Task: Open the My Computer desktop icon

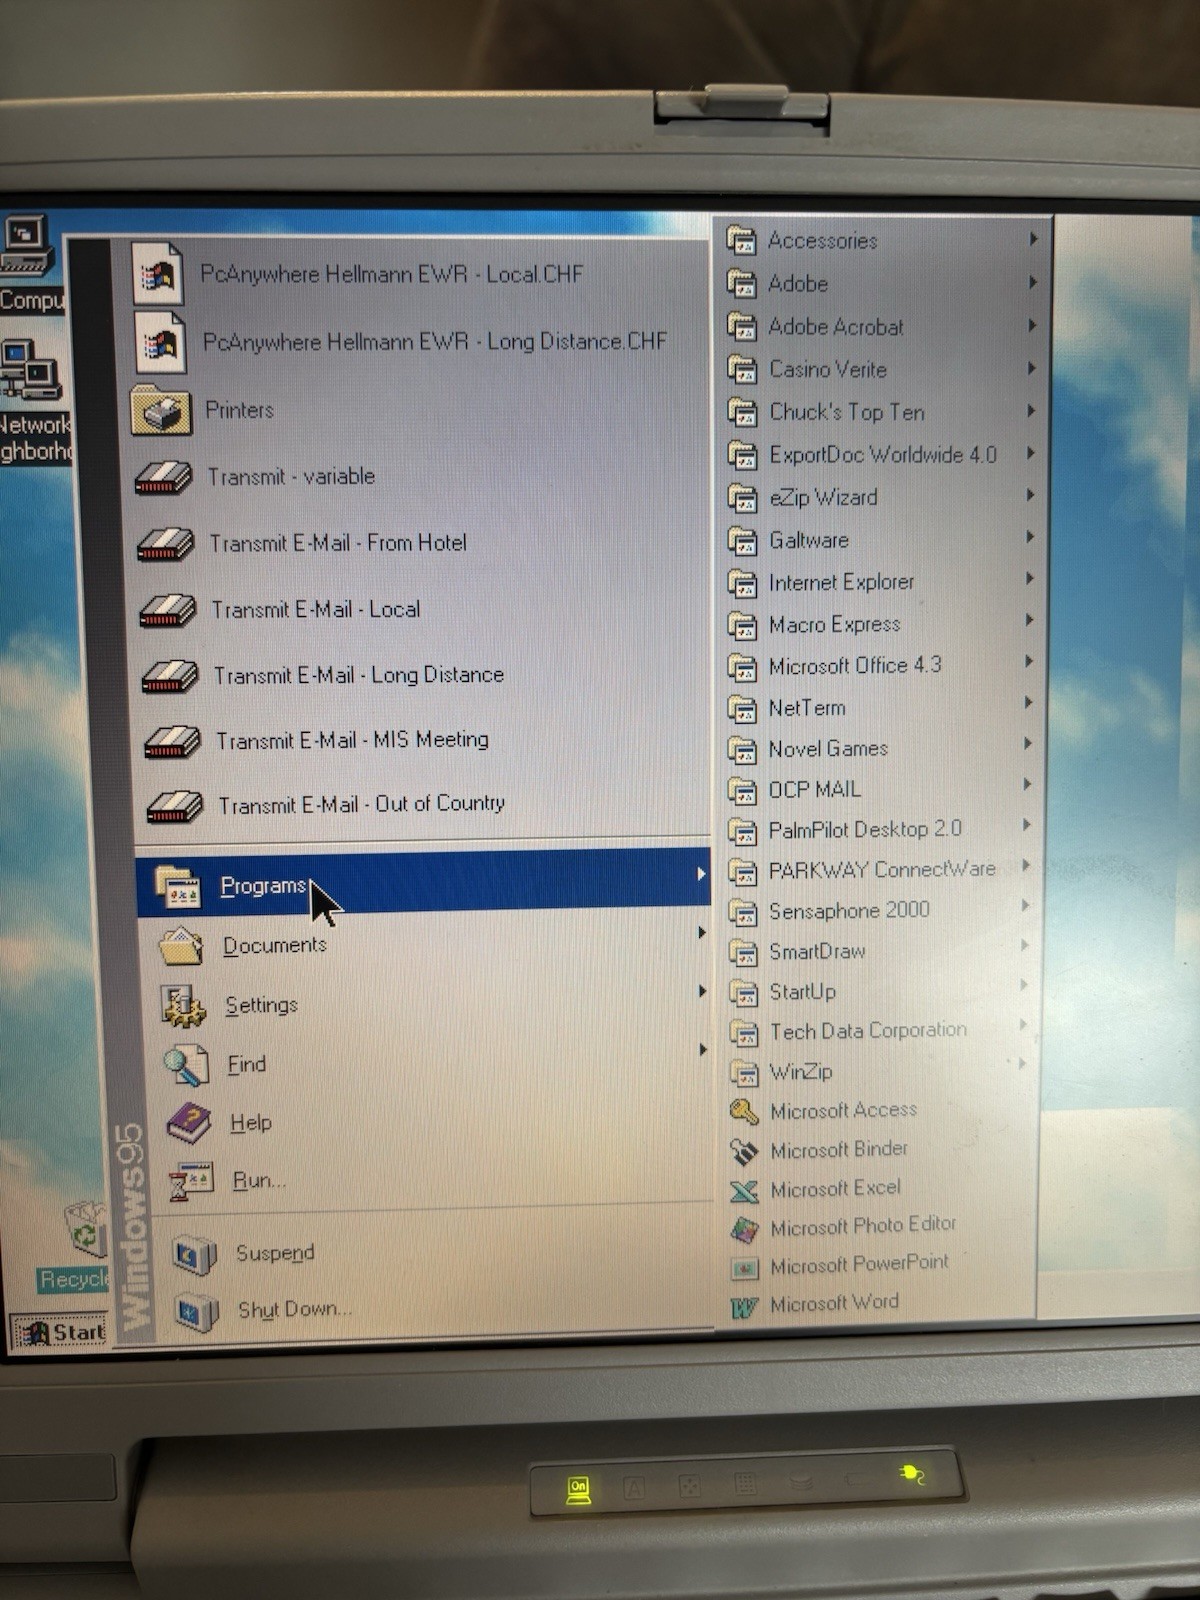Action: click(x=27, y=246)
